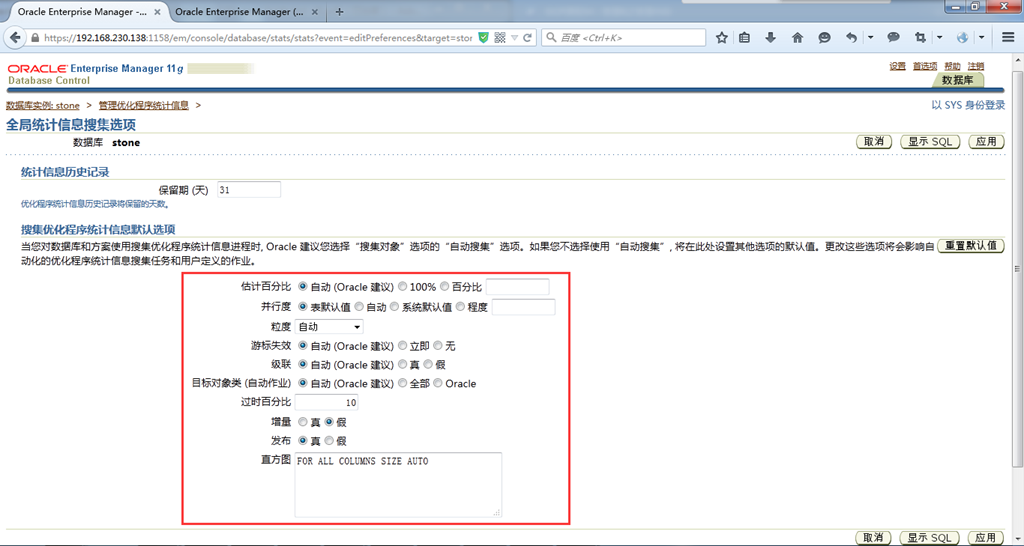Image resolution: width=1024 pixels, height=546 pixels.
Task: Go to browser home icon
Action: point(797,38)
